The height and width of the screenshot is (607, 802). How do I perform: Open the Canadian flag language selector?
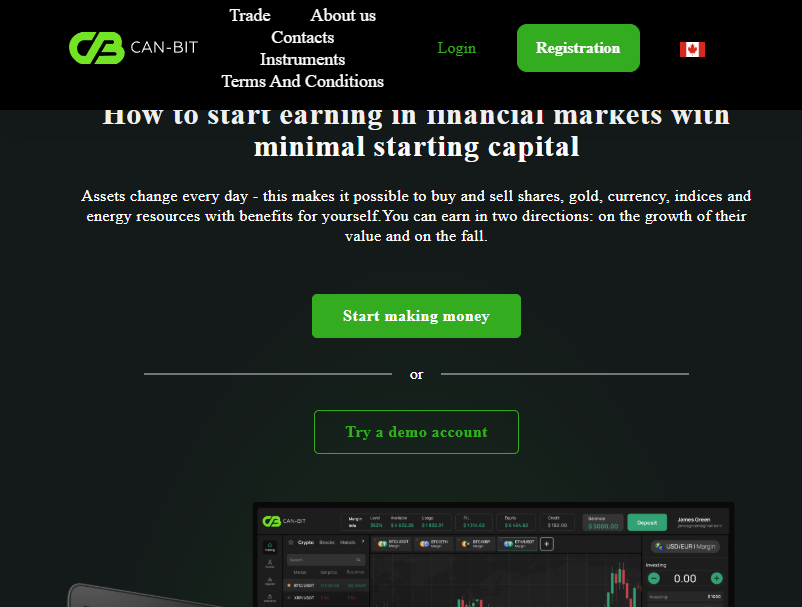click(692, 49)
